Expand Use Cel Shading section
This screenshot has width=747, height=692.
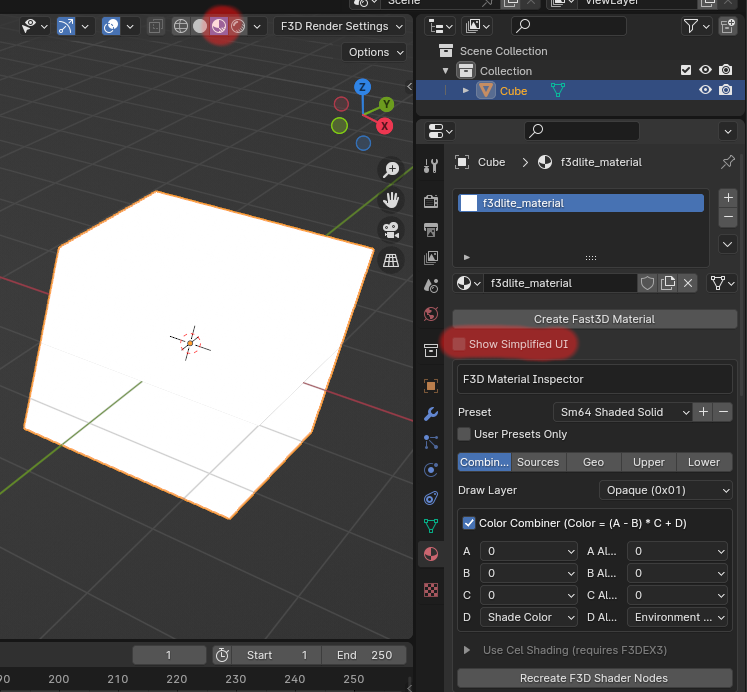point(467,650)
